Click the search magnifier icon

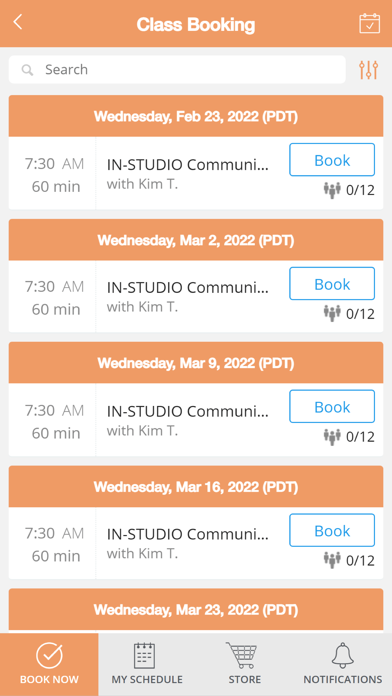28,70
